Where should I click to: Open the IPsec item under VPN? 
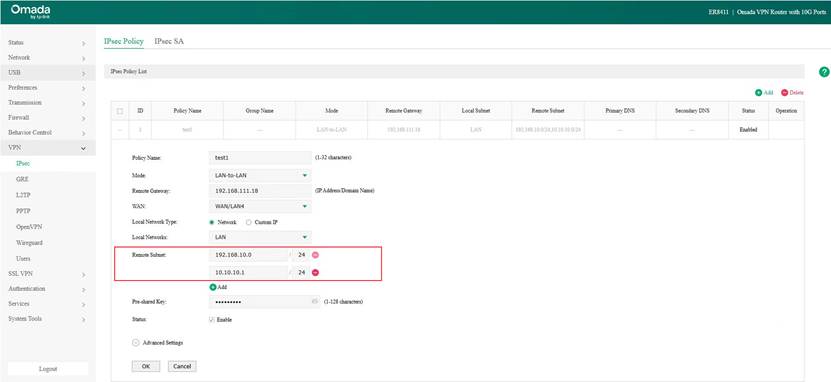coord(23,164)
